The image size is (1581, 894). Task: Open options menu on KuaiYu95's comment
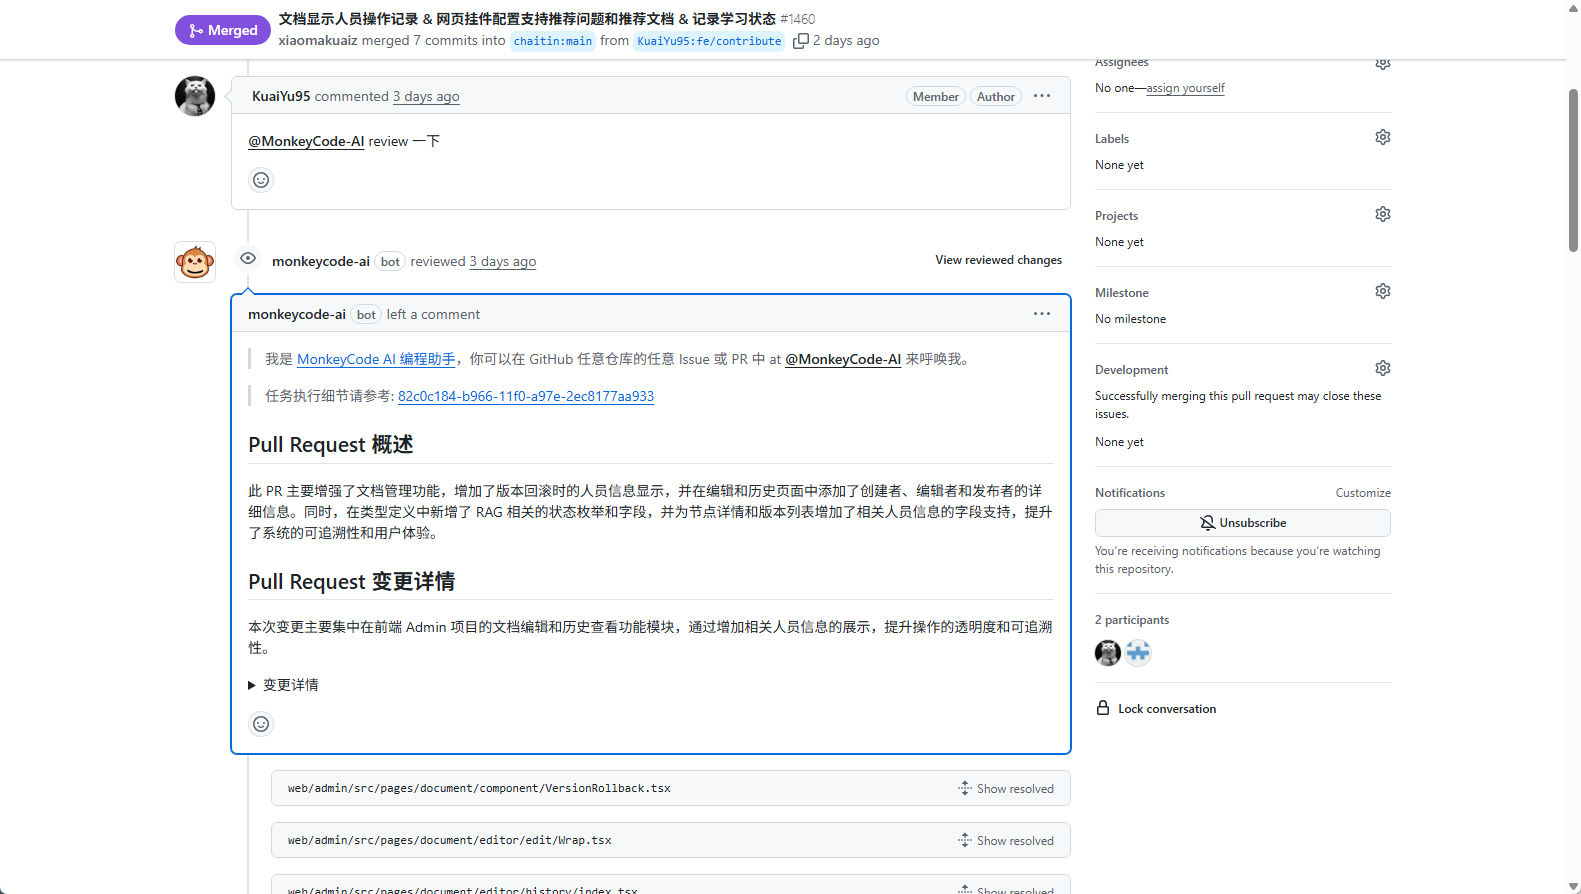[1042, 96]
